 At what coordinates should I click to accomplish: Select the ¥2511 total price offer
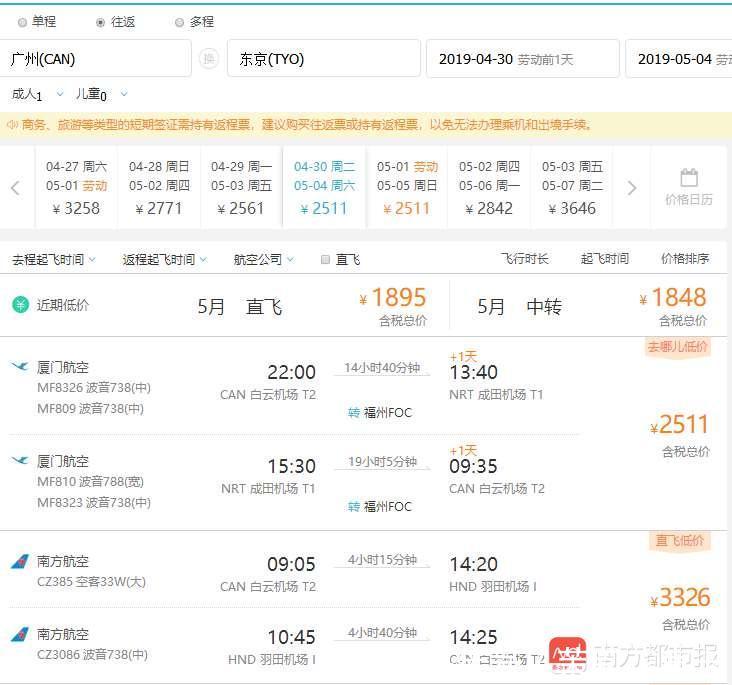[680, 424]
